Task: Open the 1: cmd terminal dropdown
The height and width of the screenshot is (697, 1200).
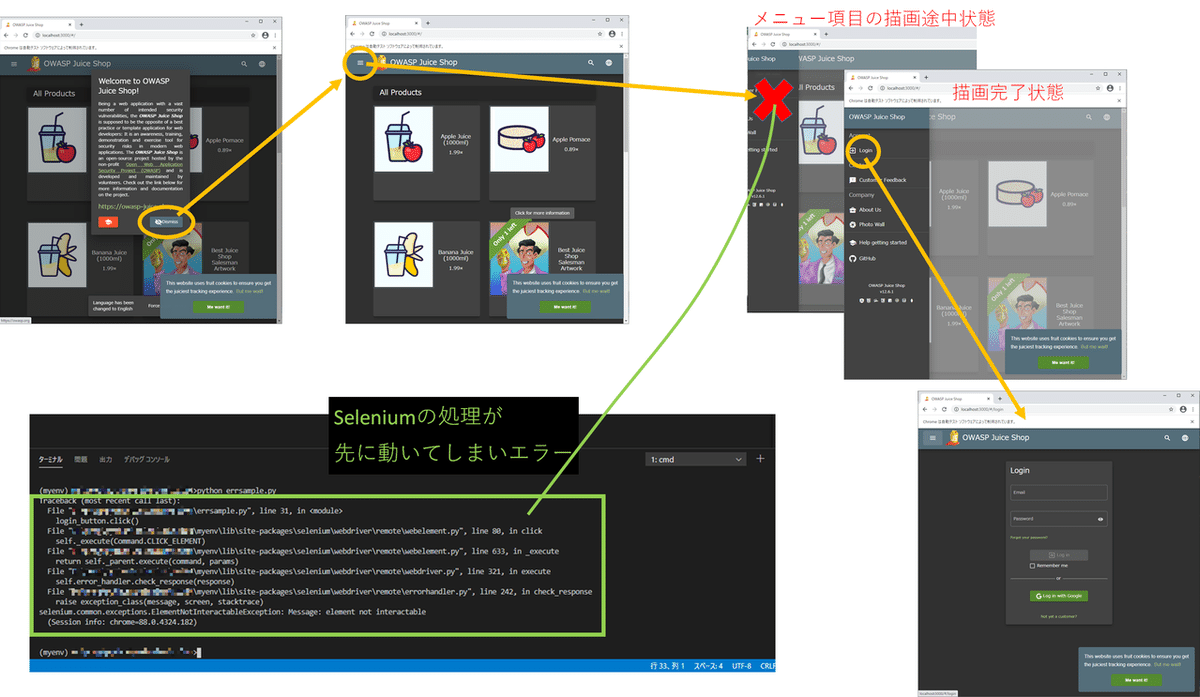Action: pyautogui.click(x=696, y=459)
